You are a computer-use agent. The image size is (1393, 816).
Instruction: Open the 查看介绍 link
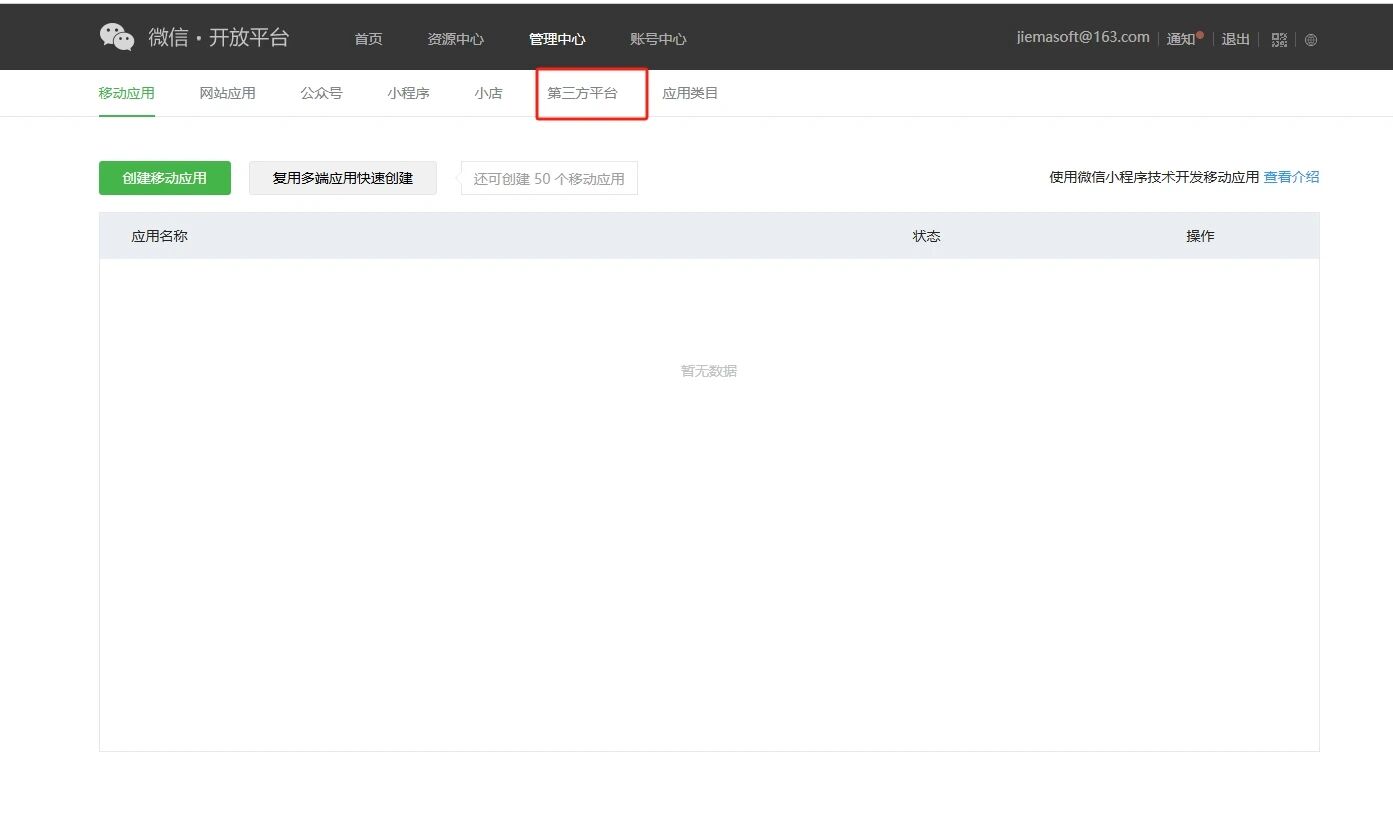[1291, 177]
